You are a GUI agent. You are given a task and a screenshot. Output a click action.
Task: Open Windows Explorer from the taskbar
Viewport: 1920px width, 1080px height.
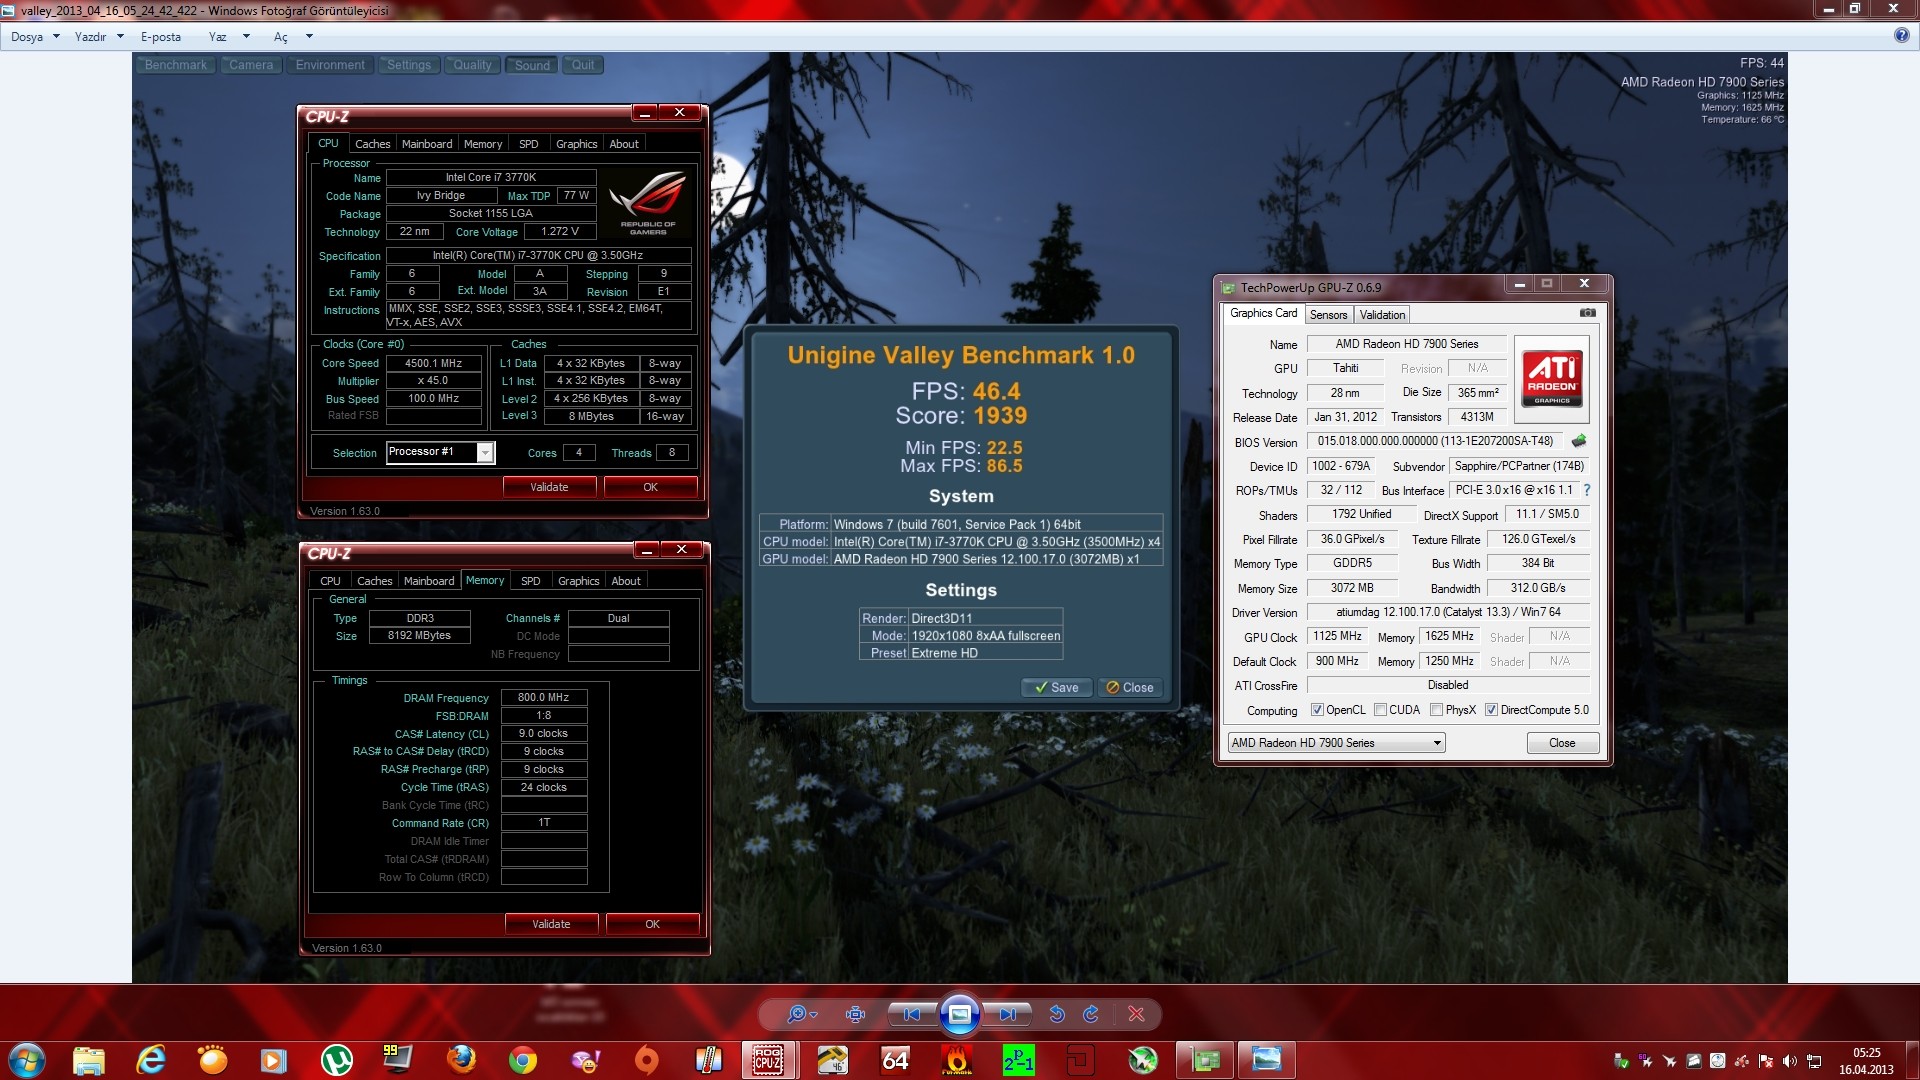88,1060
